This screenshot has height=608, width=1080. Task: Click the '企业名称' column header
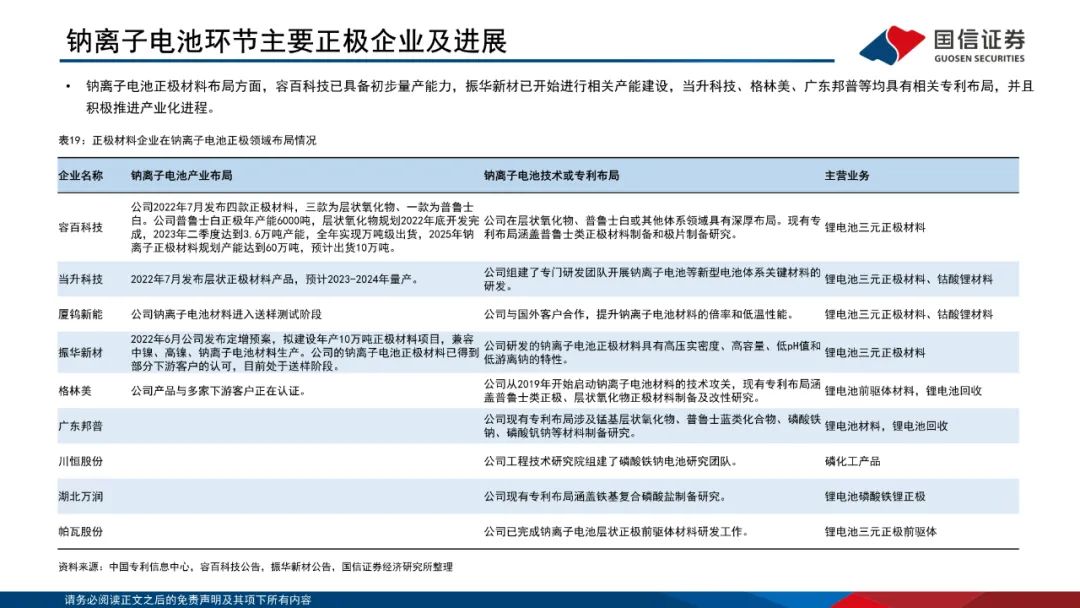point(81,176)
